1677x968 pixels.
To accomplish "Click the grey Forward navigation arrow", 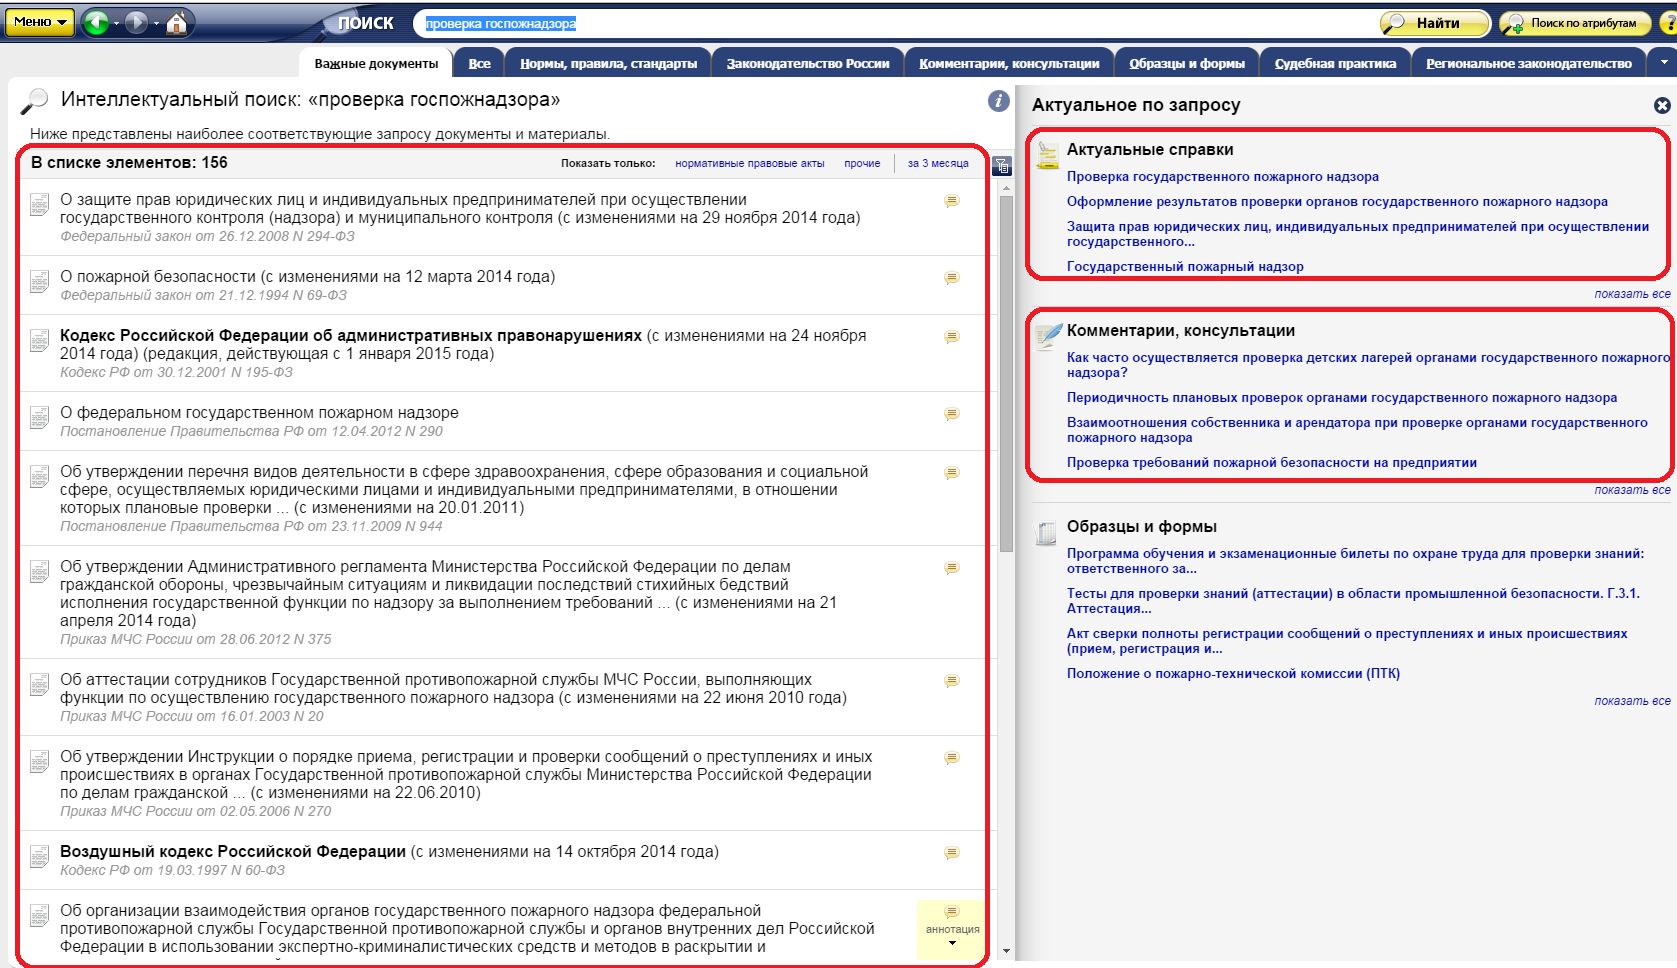I will (136, 22).
